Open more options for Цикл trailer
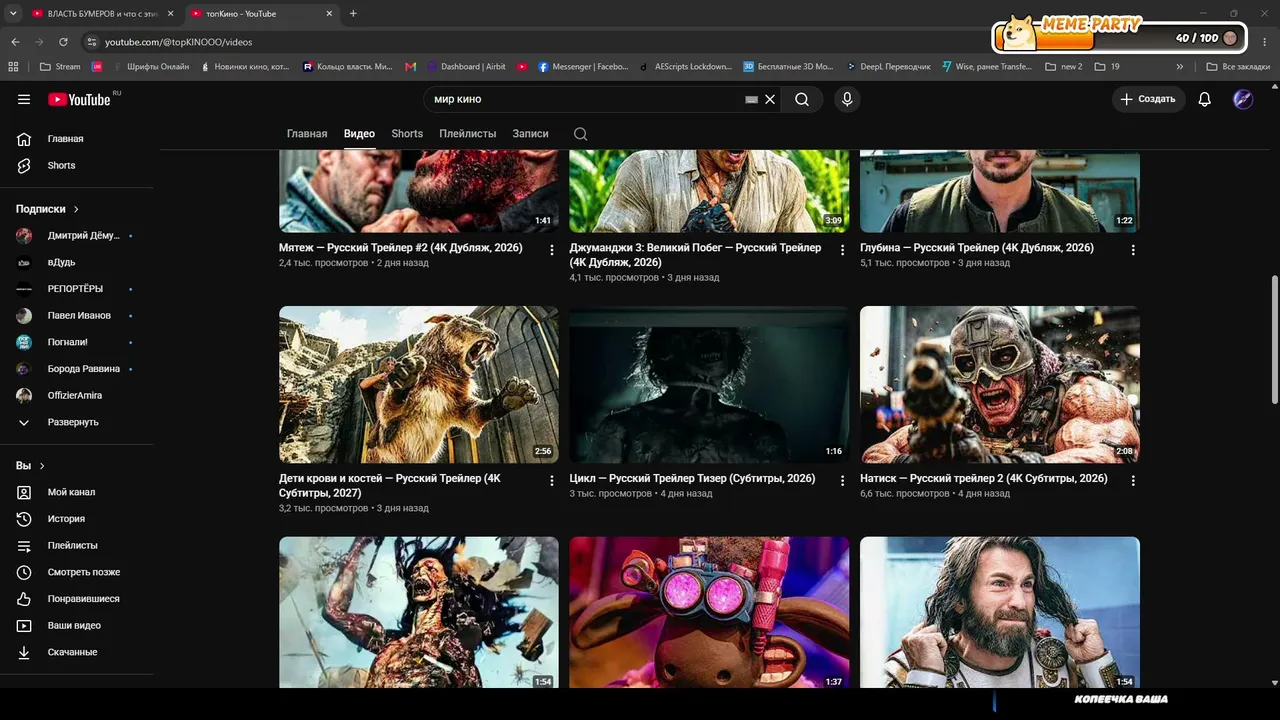 [842, 481]
